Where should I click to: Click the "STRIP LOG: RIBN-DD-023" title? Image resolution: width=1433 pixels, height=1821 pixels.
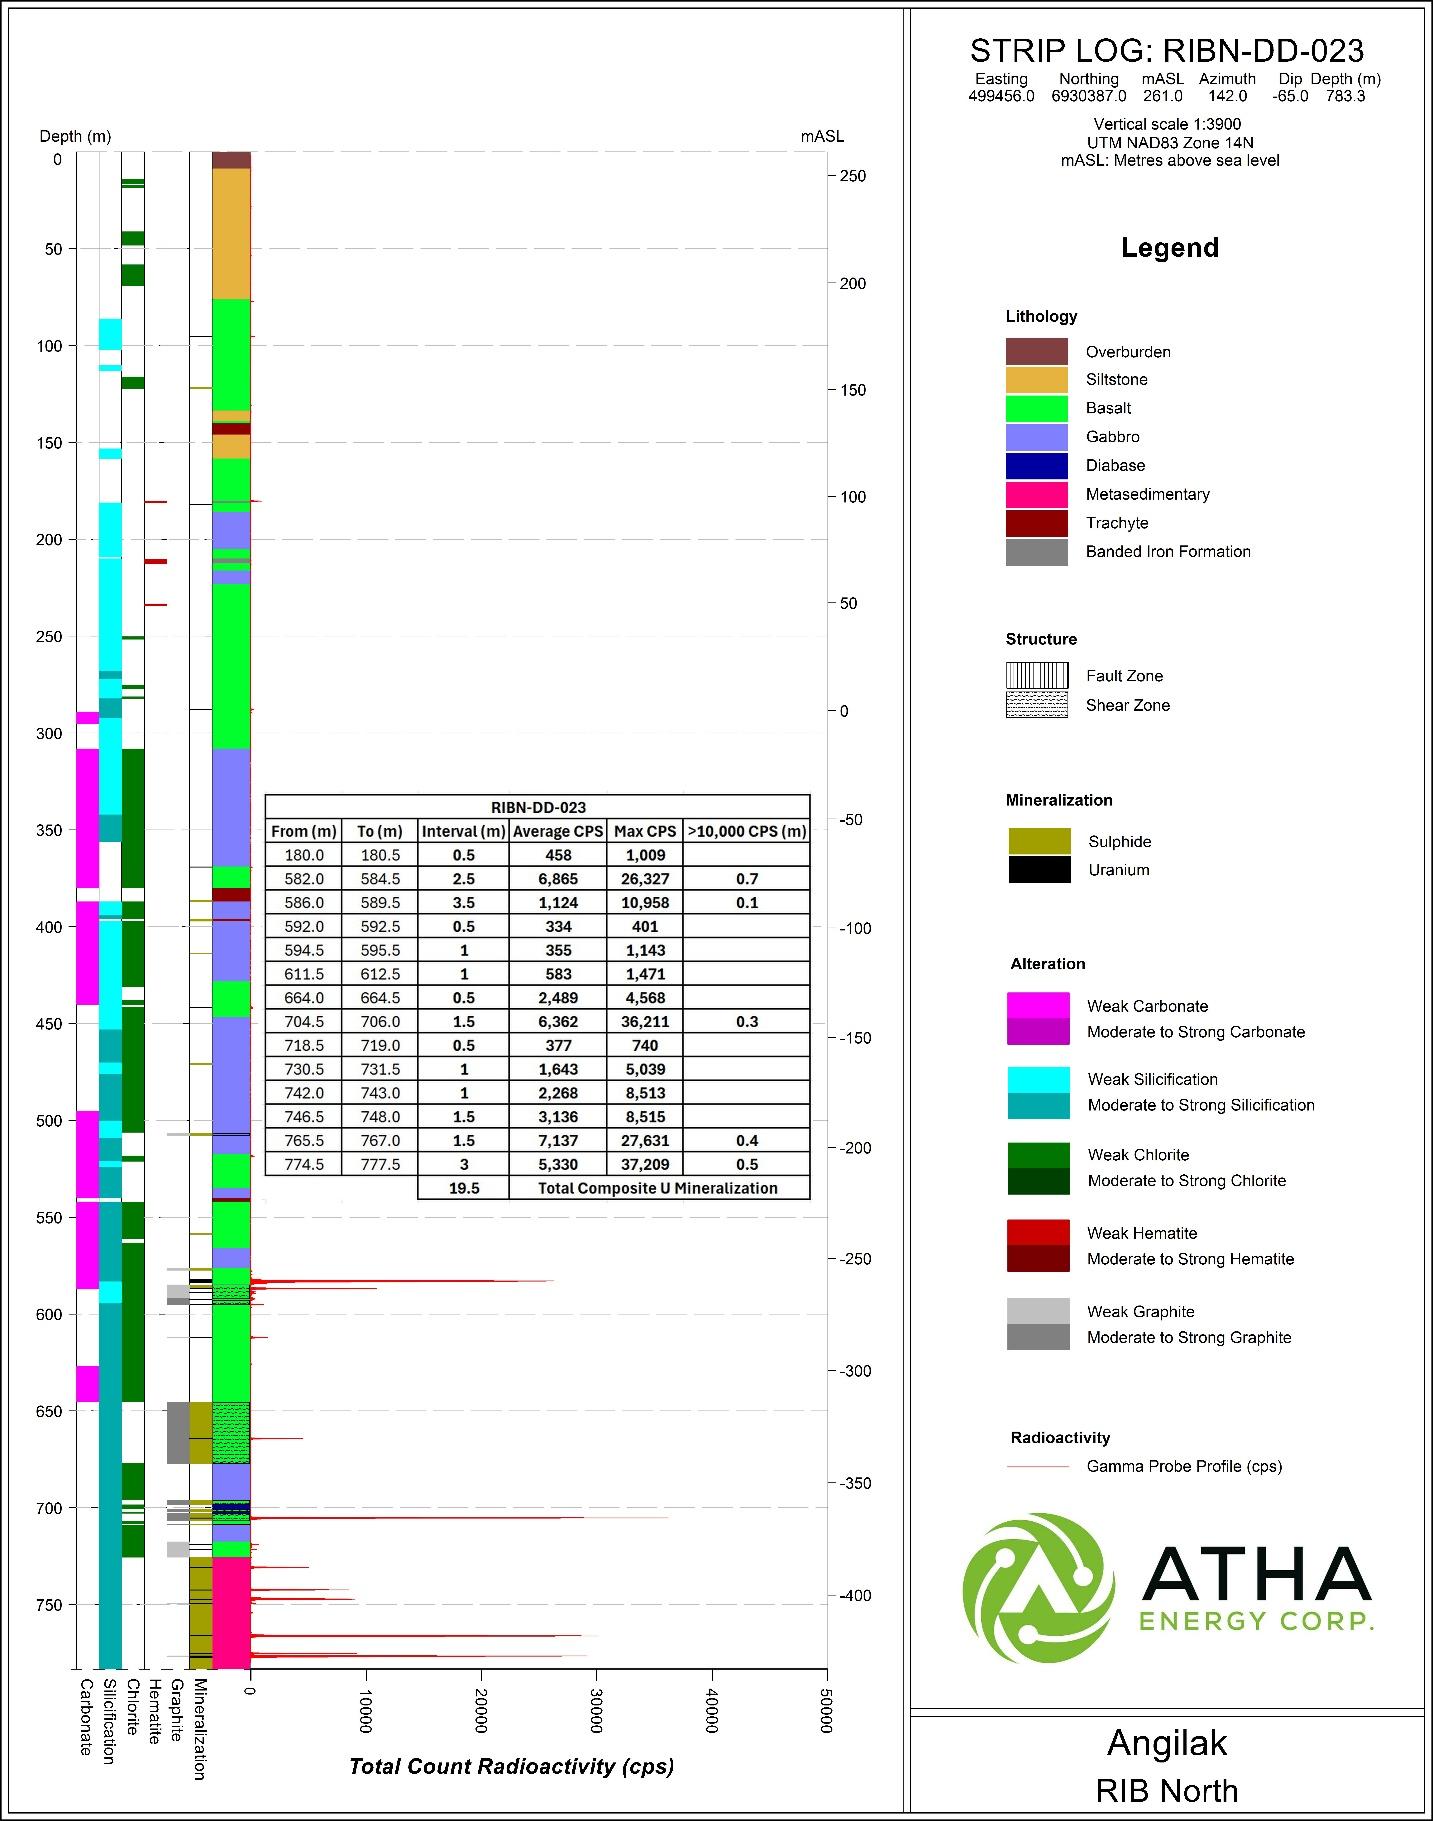click(x=1167, y=51)
